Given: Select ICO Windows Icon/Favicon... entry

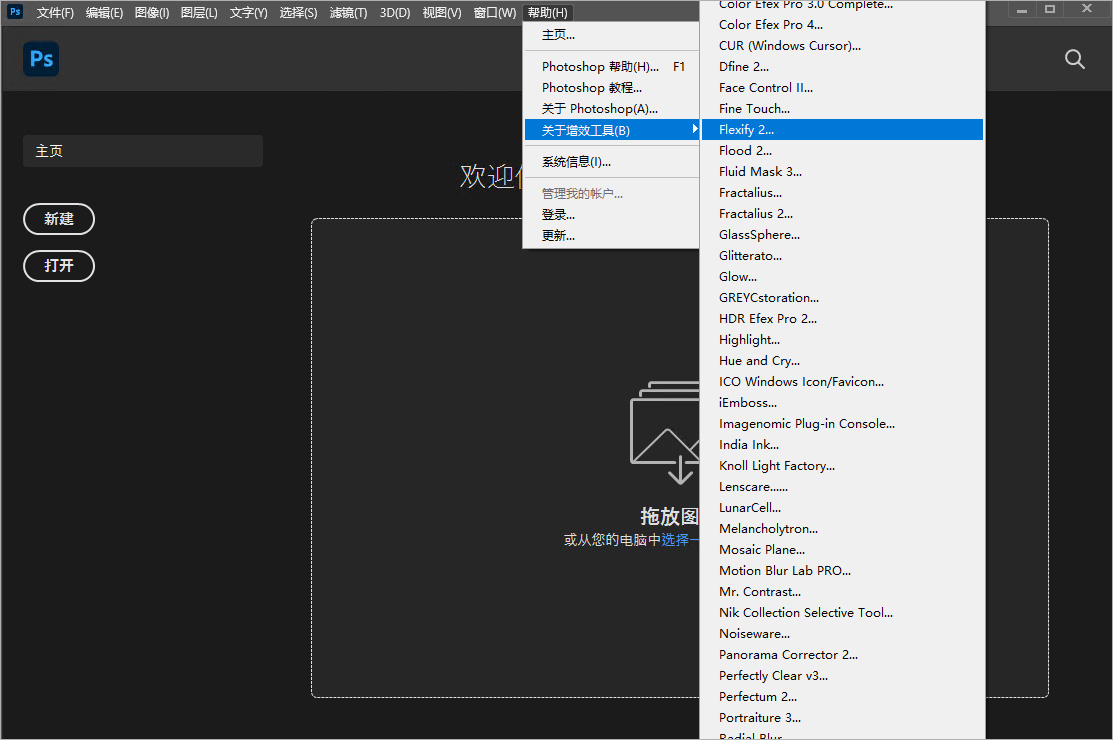Looking at the screenshot, I should 842,382.
